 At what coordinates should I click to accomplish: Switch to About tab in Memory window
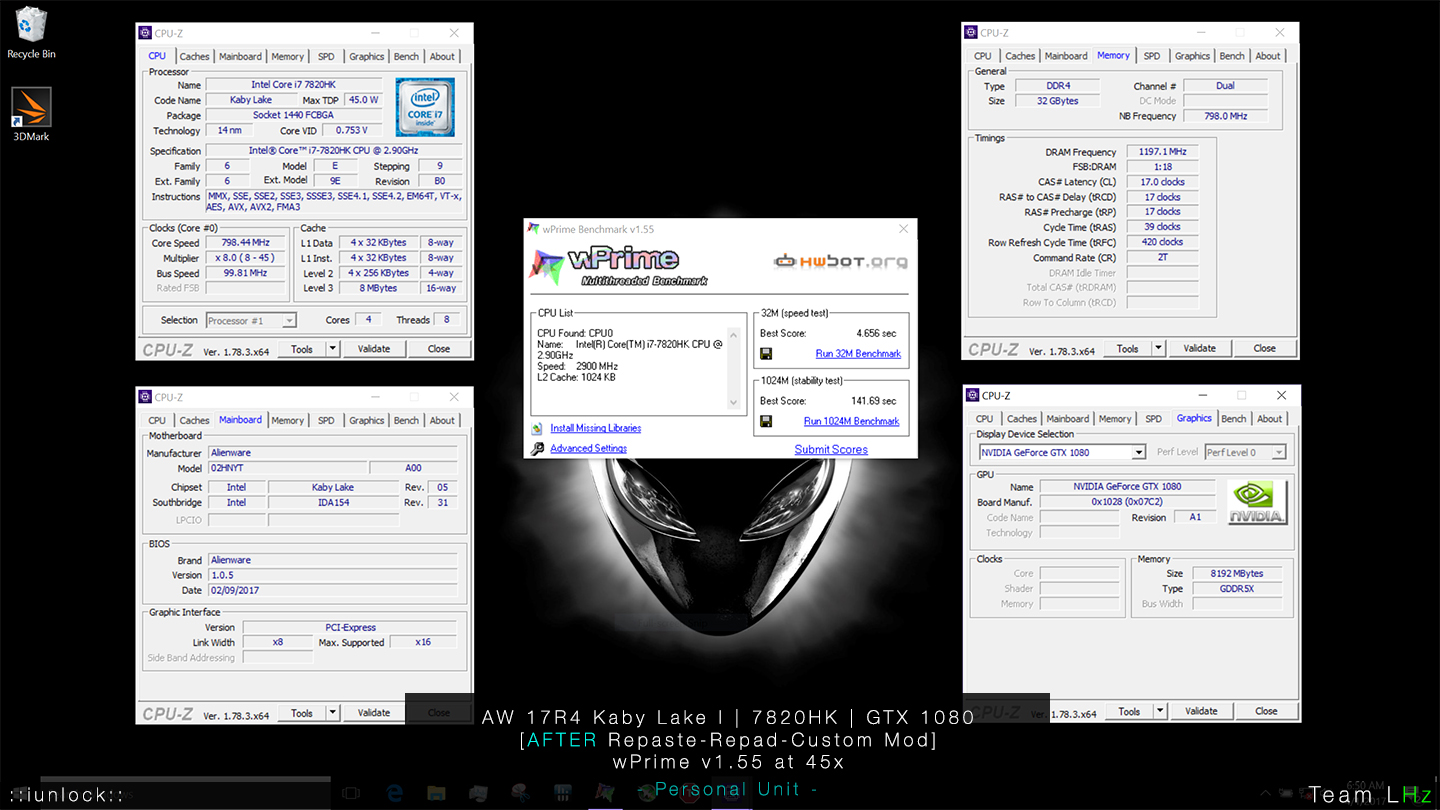coord(1268,56)
